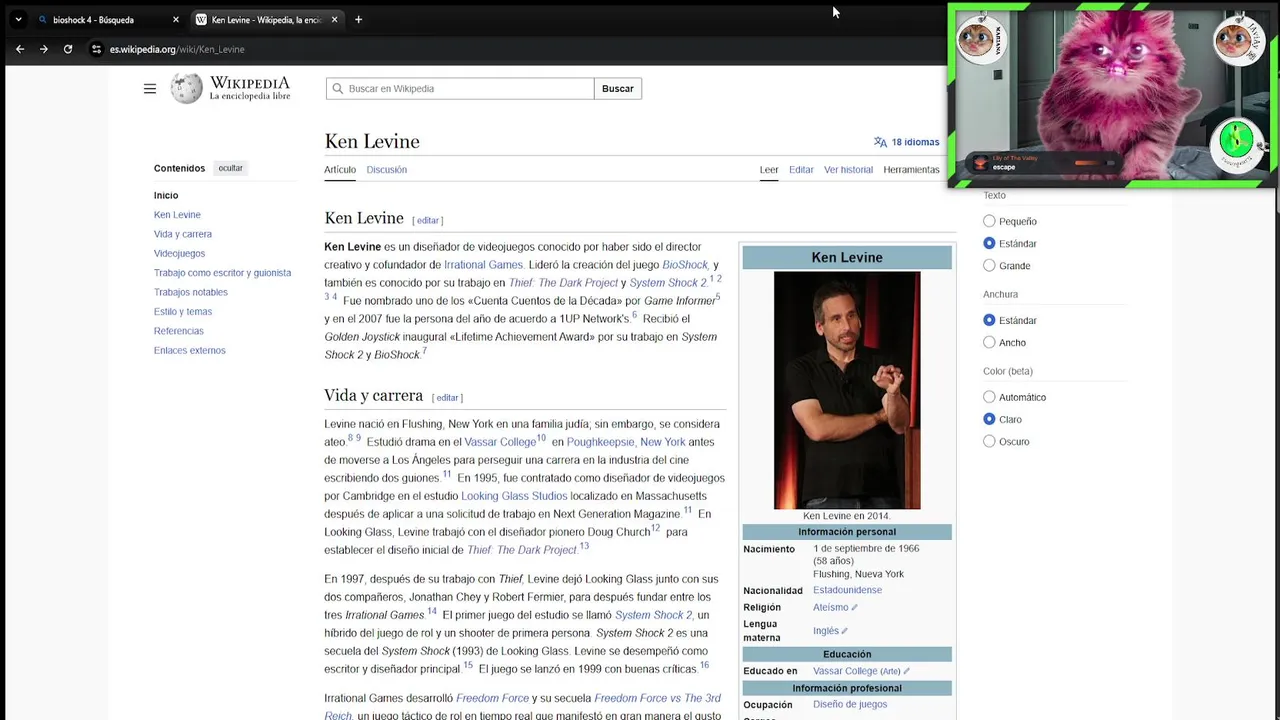Click editar next to Vida y carrera

tap(447, 398)
